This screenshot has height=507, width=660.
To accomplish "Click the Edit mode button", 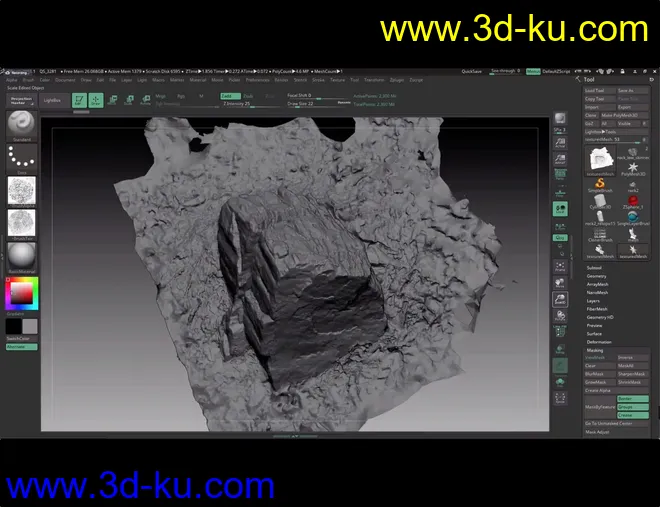I will coord(79,100).
